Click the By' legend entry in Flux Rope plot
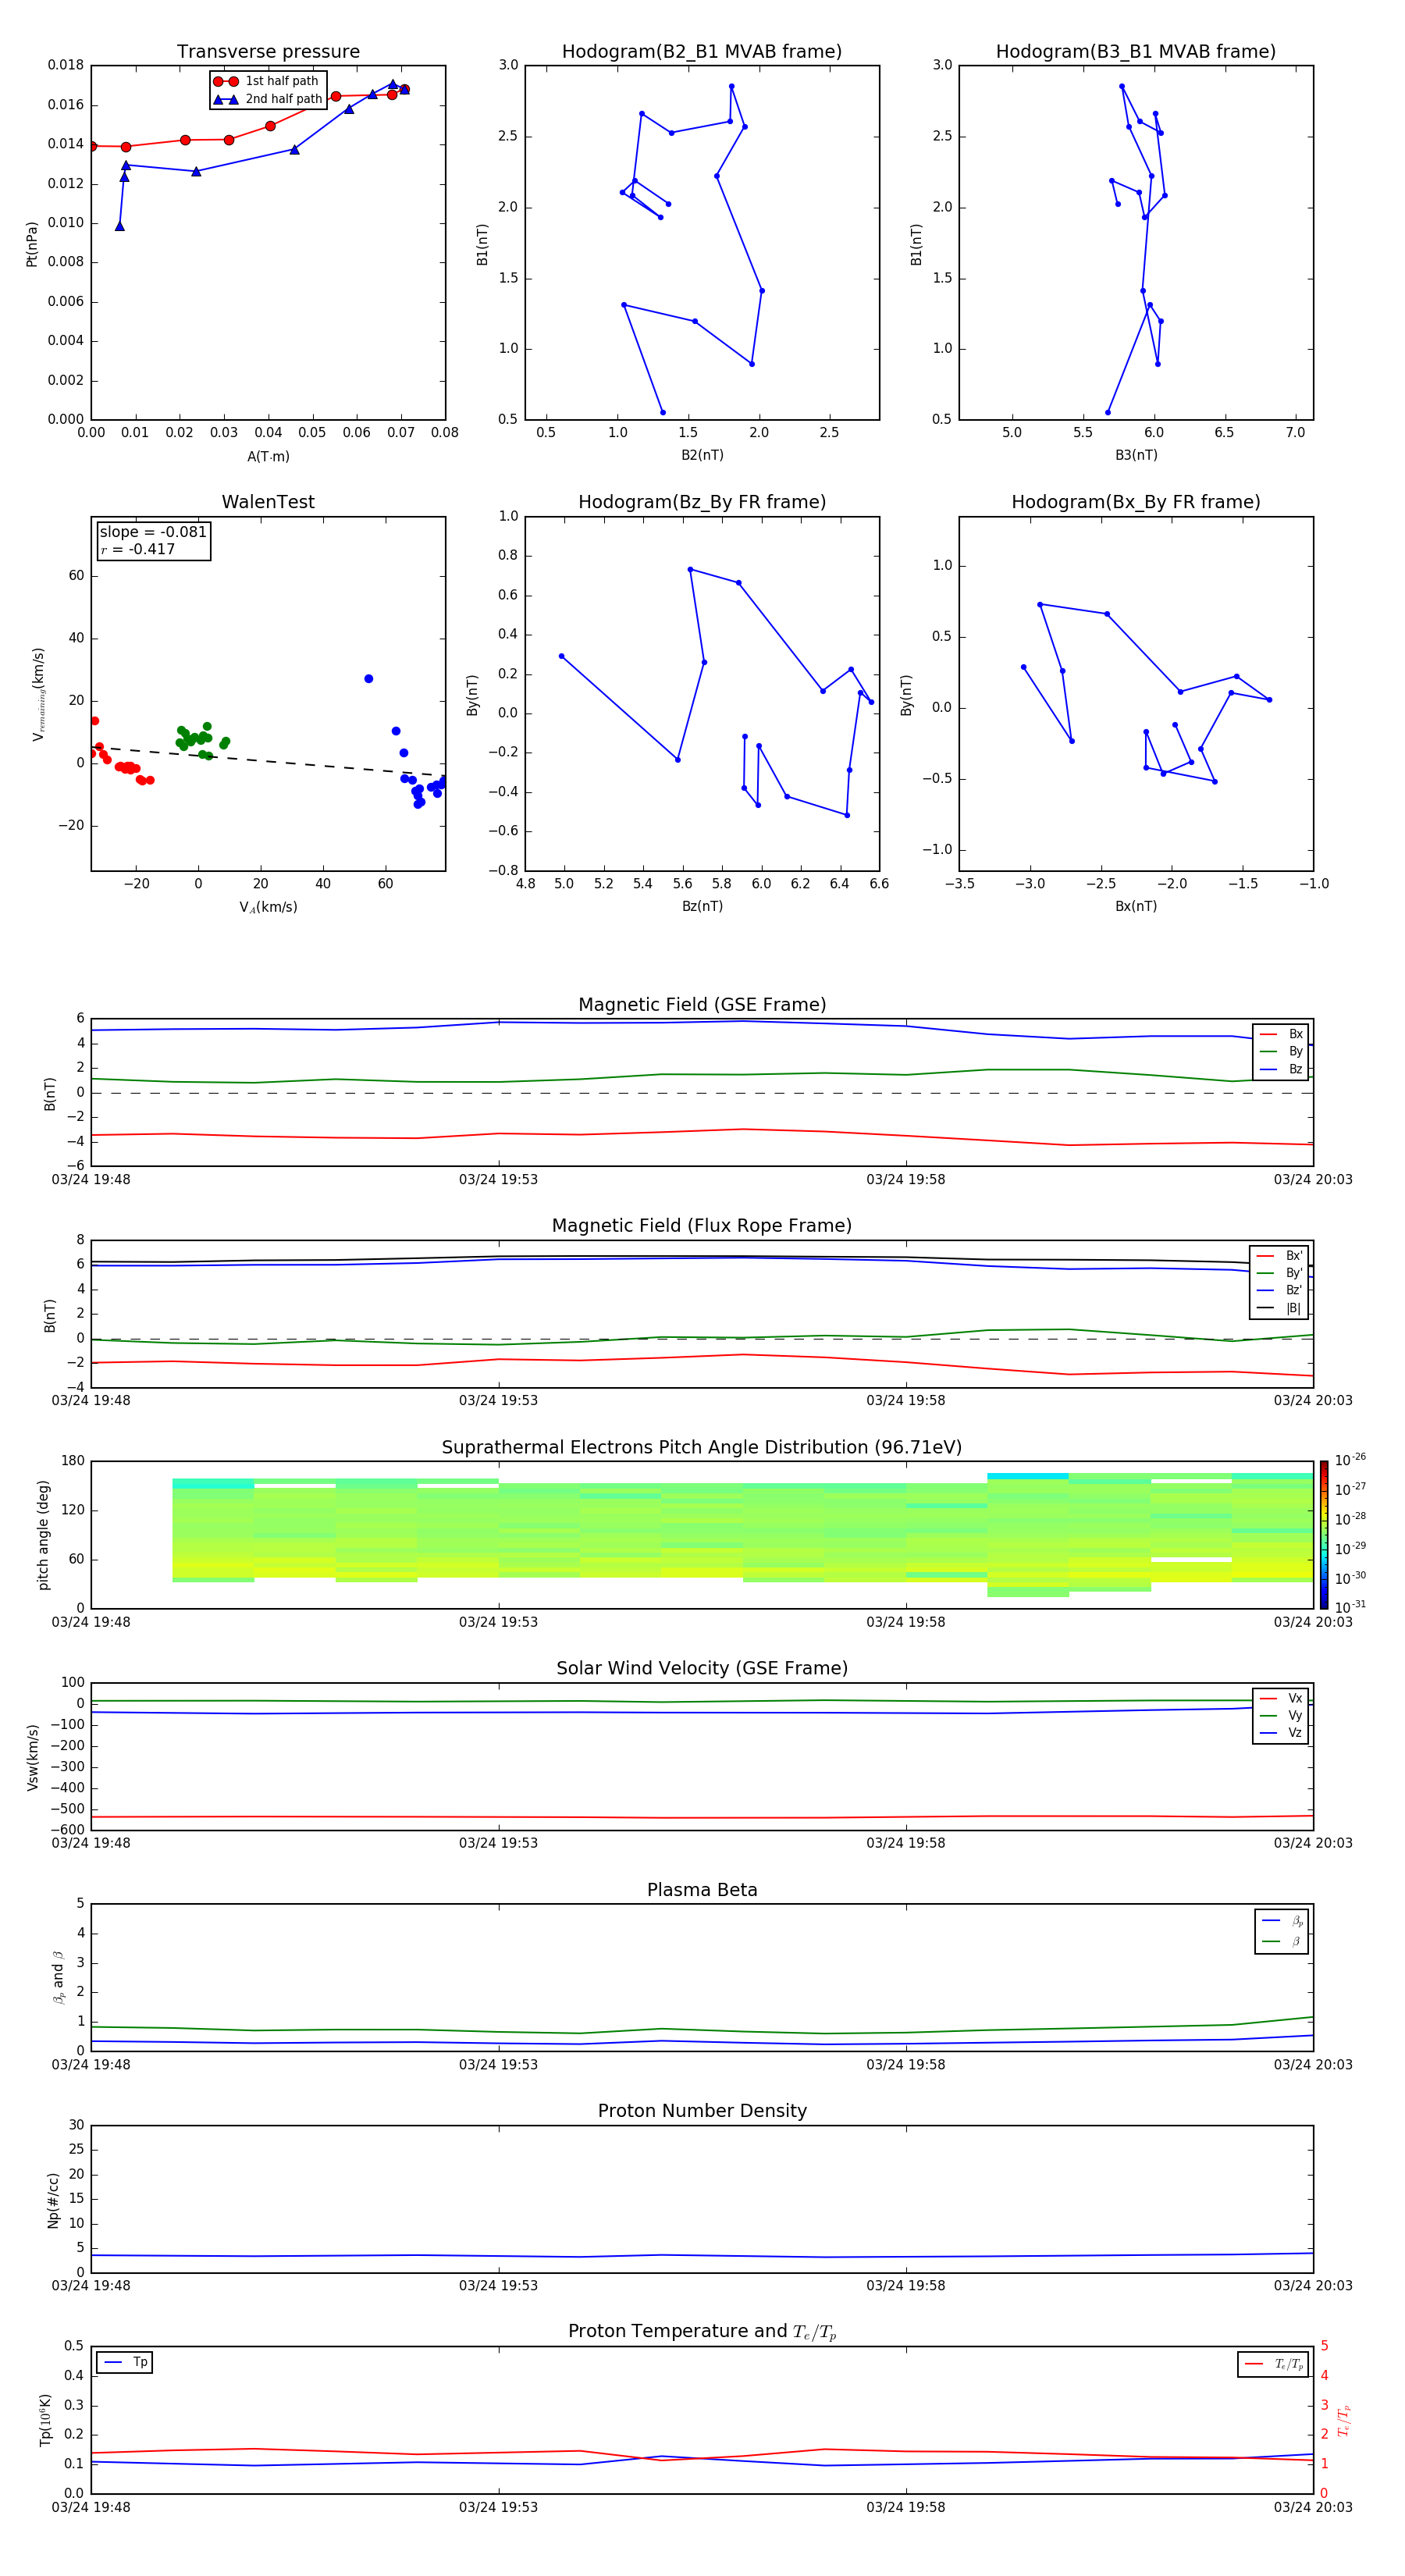The height and width of the screenshot is (2576, 1405). click(x=1280, y=1273)
